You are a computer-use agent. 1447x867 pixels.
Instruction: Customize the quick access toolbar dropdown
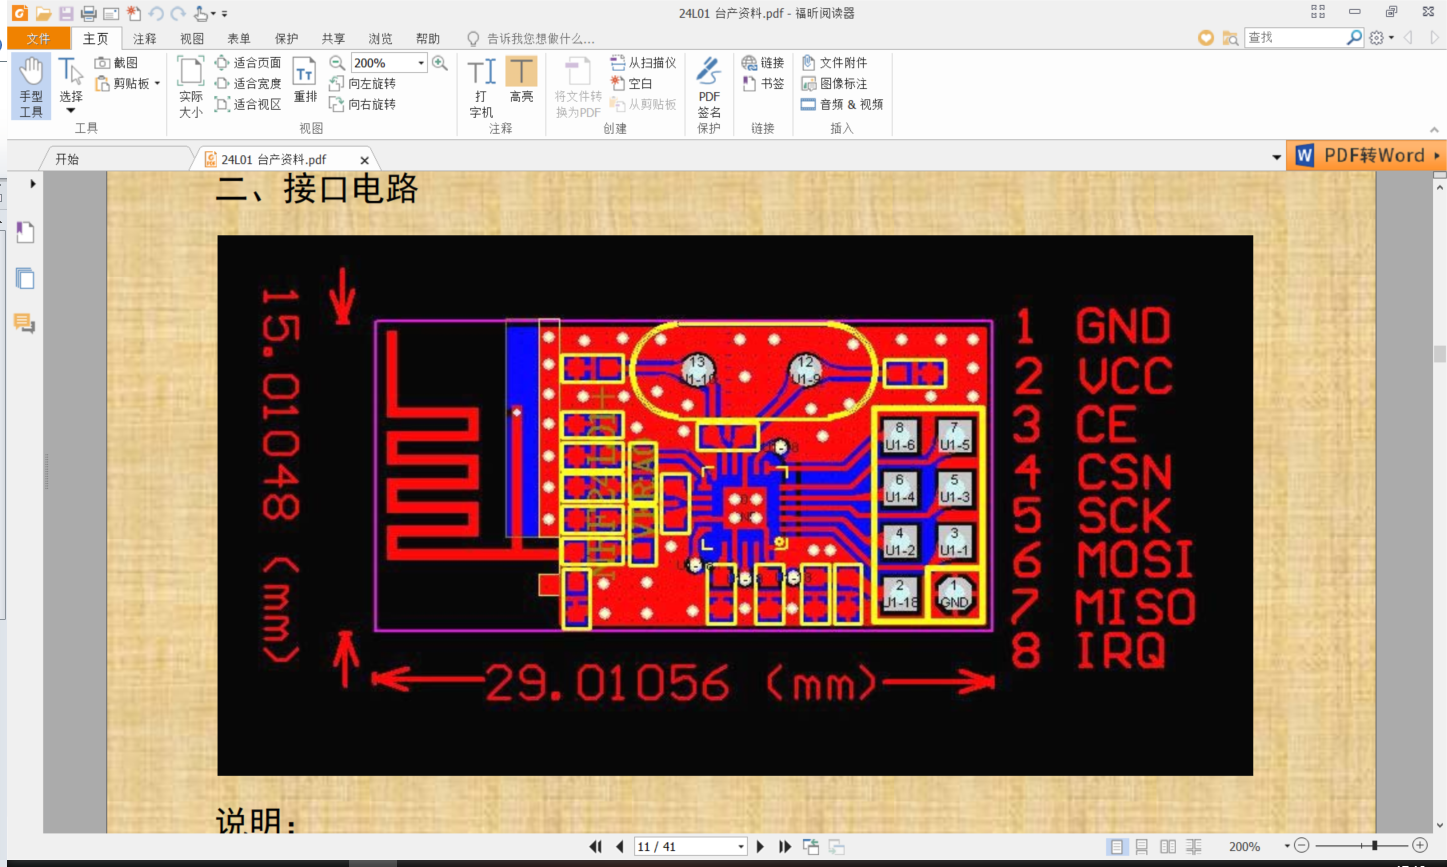click(225, 14)
